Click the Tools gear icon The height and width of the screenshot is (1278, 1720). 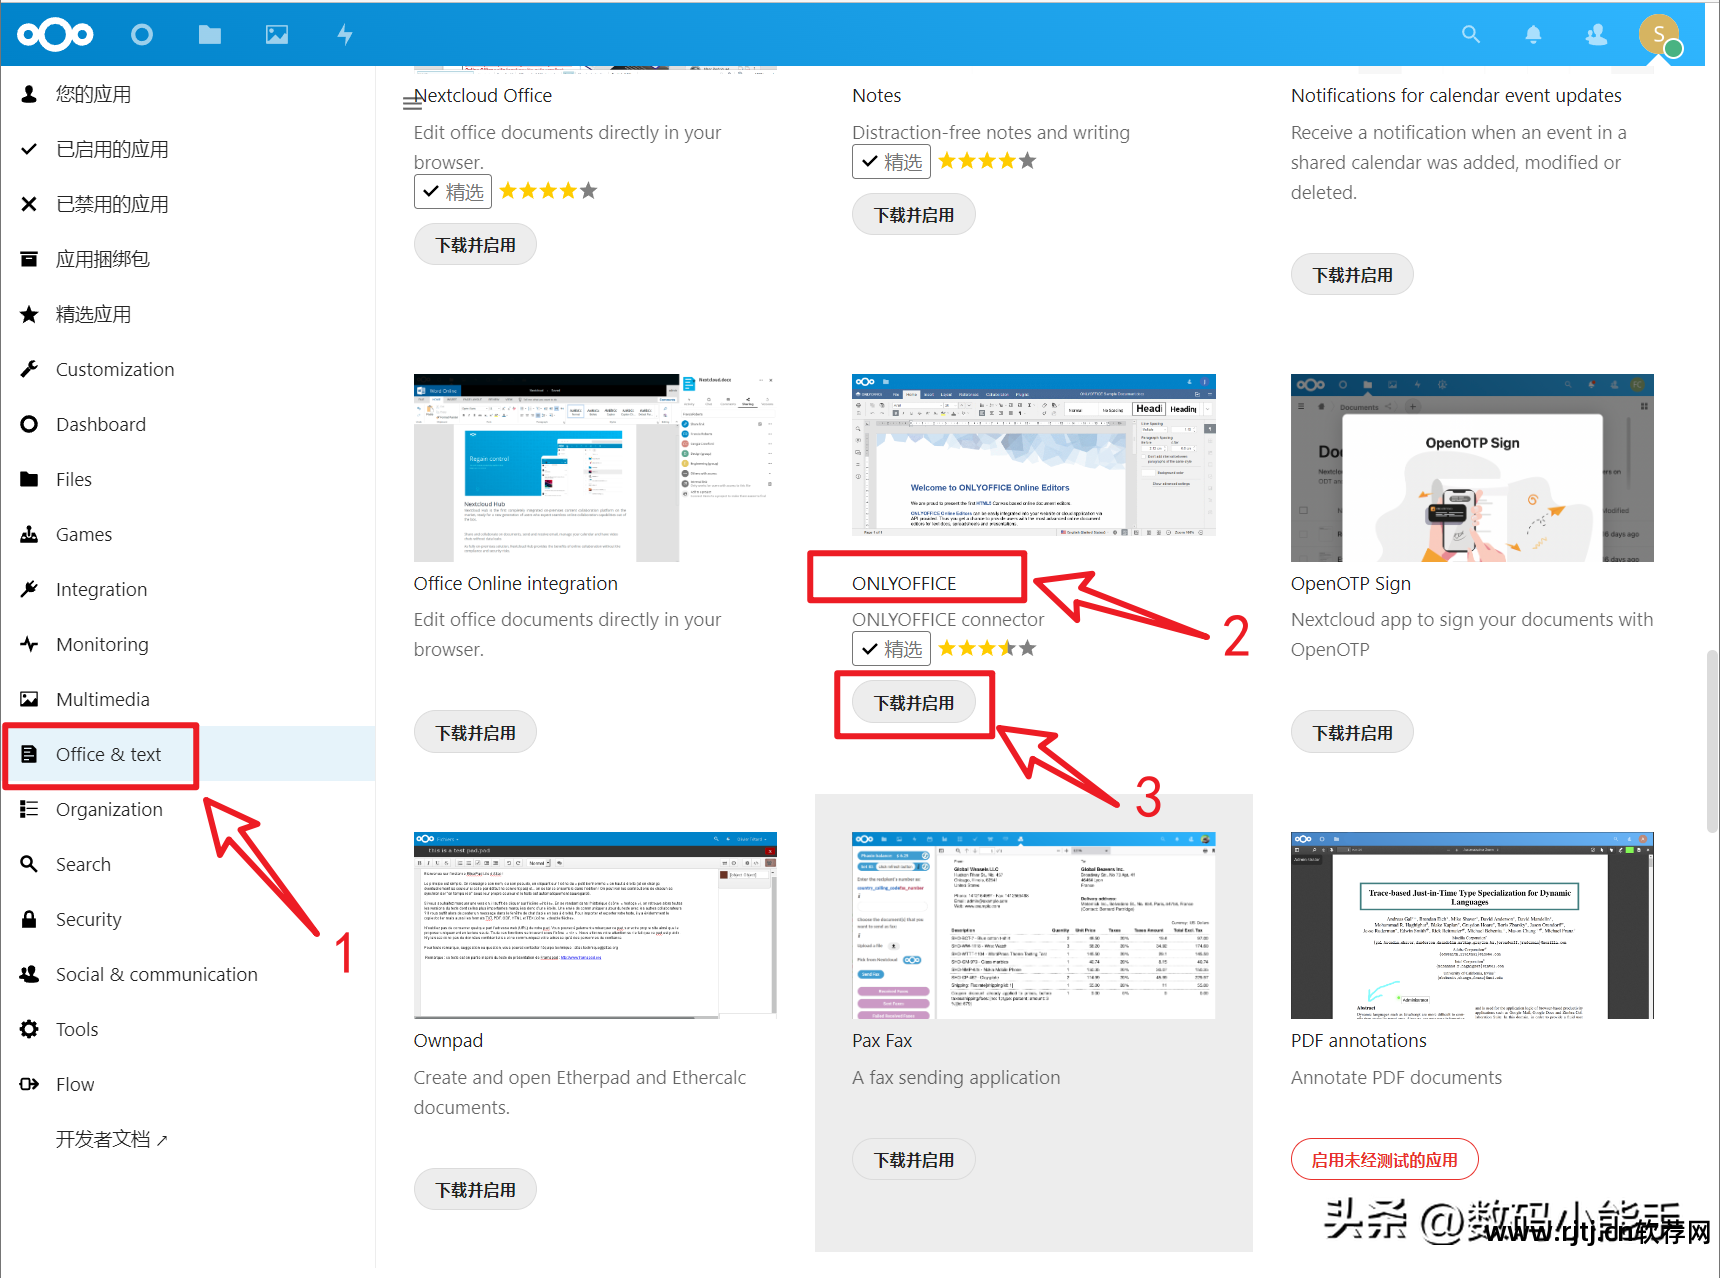tap(29, 1029)
